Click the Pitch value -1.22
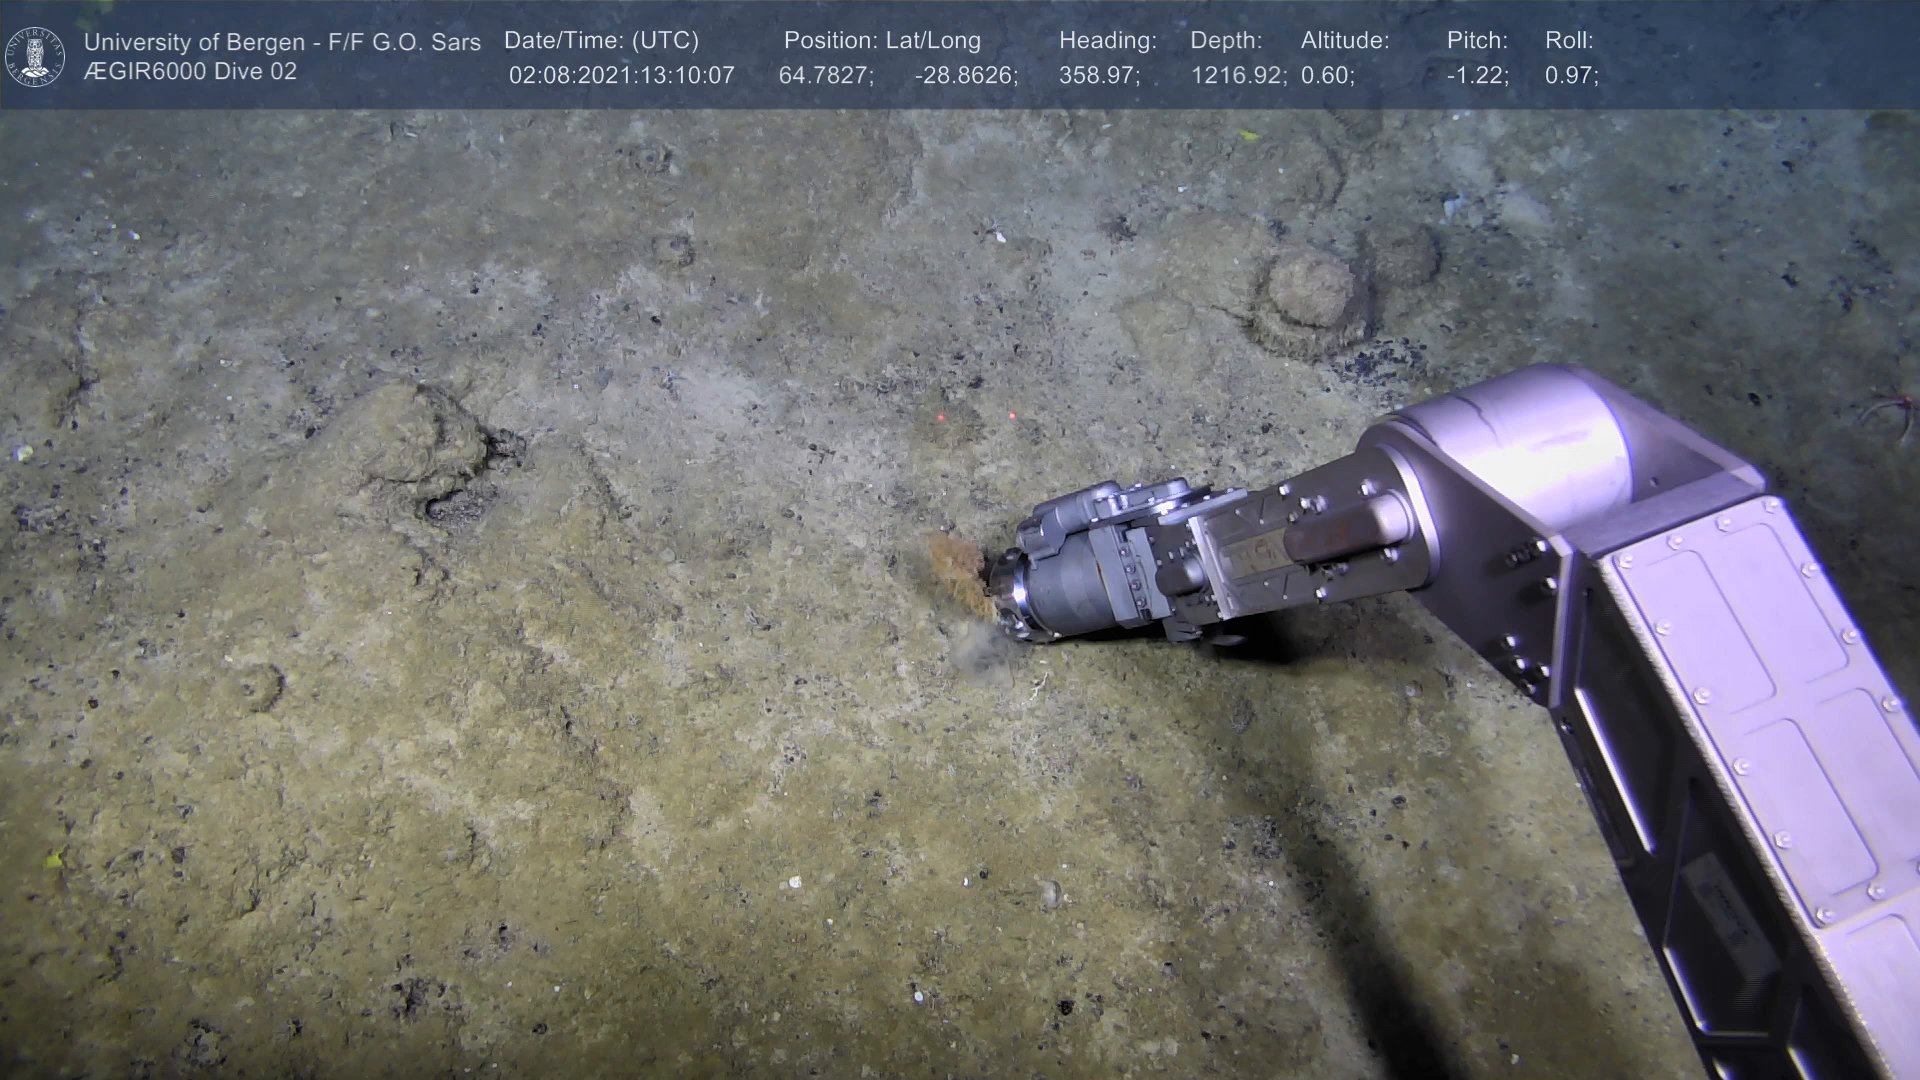The width and height of the screenshot is (1920, 1080). click(1477, 76)
